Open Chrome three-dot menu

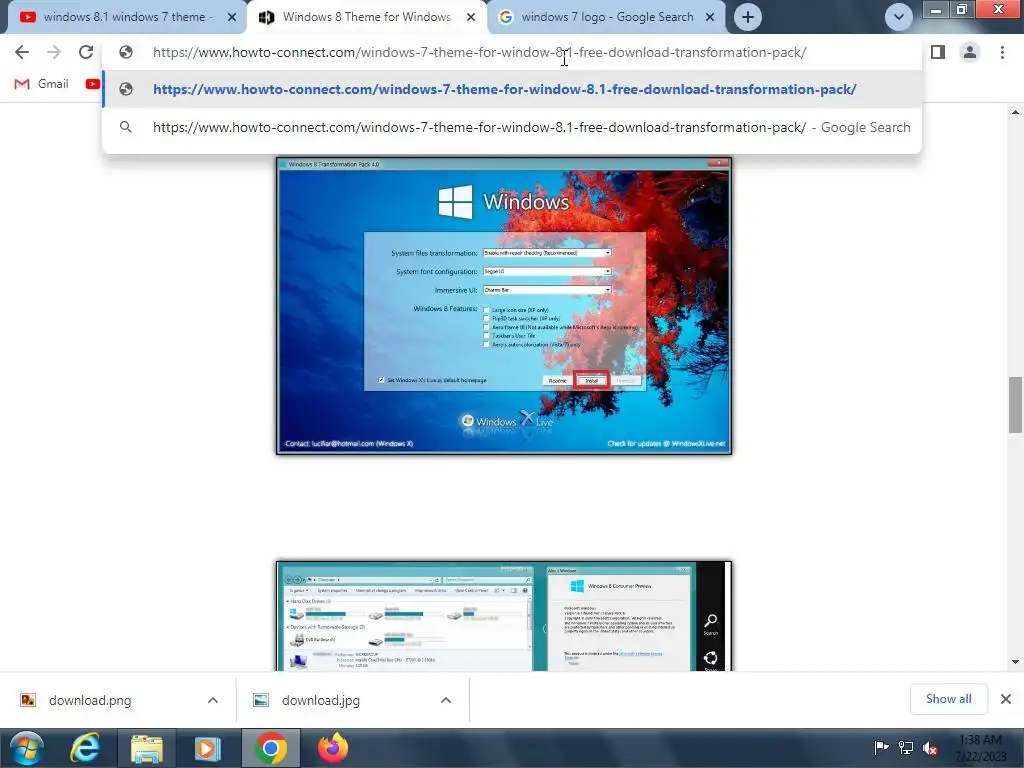(1002, 52)
